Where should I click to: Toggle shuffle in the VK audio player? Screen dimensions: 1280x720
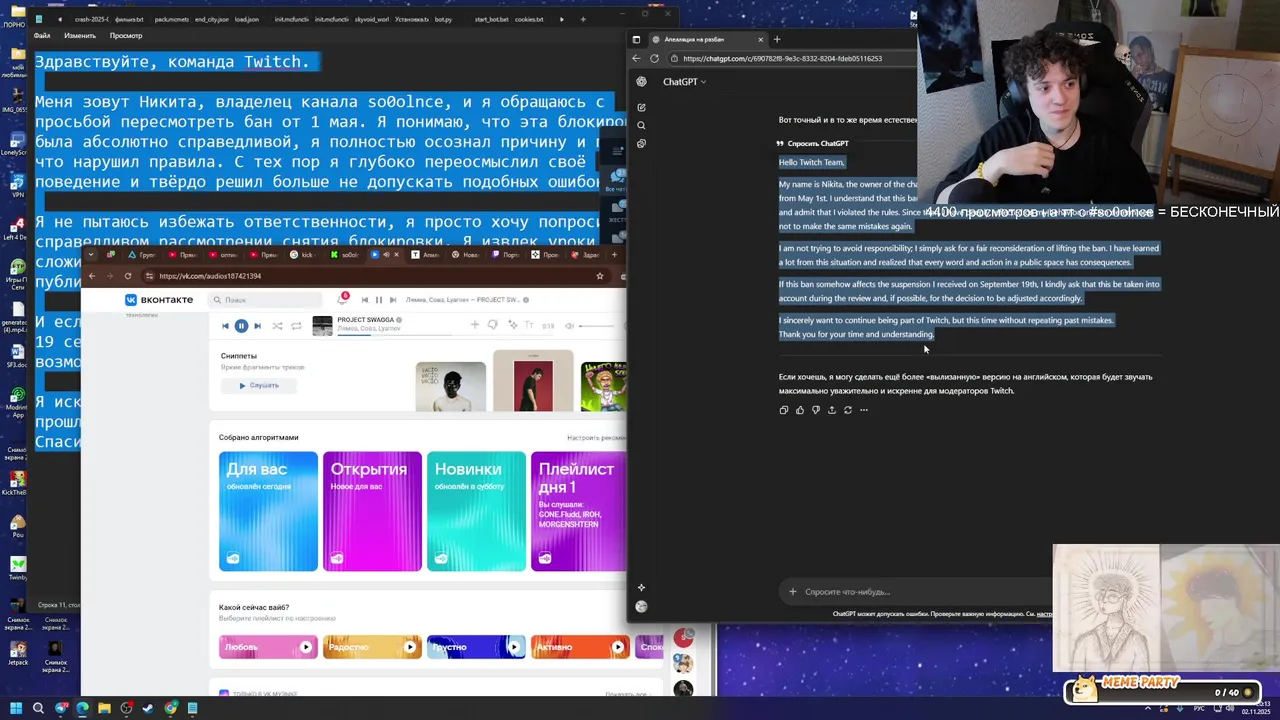point(277,326)
